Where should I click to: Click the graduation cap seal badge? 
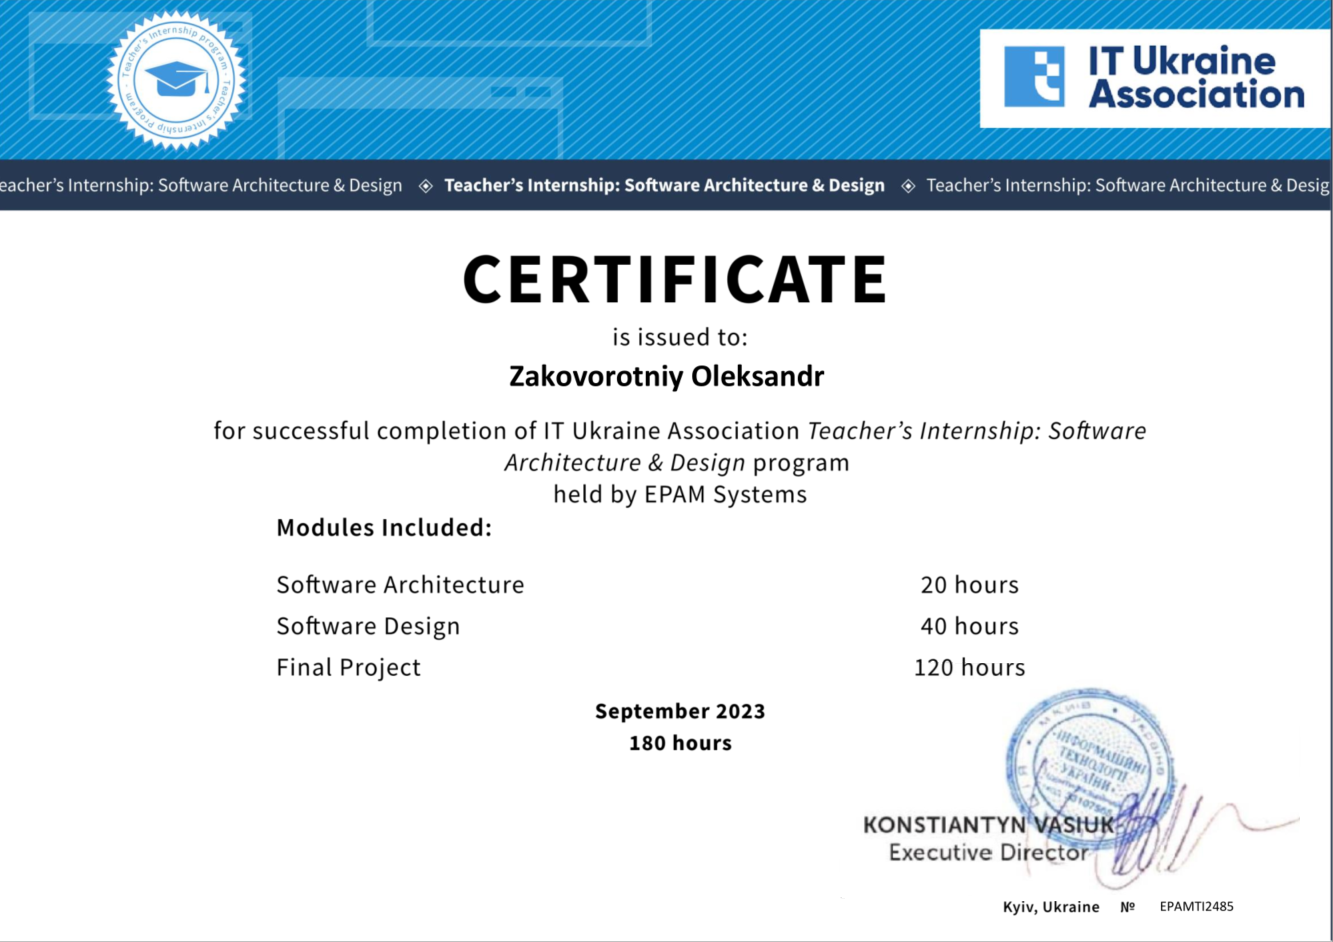(176, 80)
